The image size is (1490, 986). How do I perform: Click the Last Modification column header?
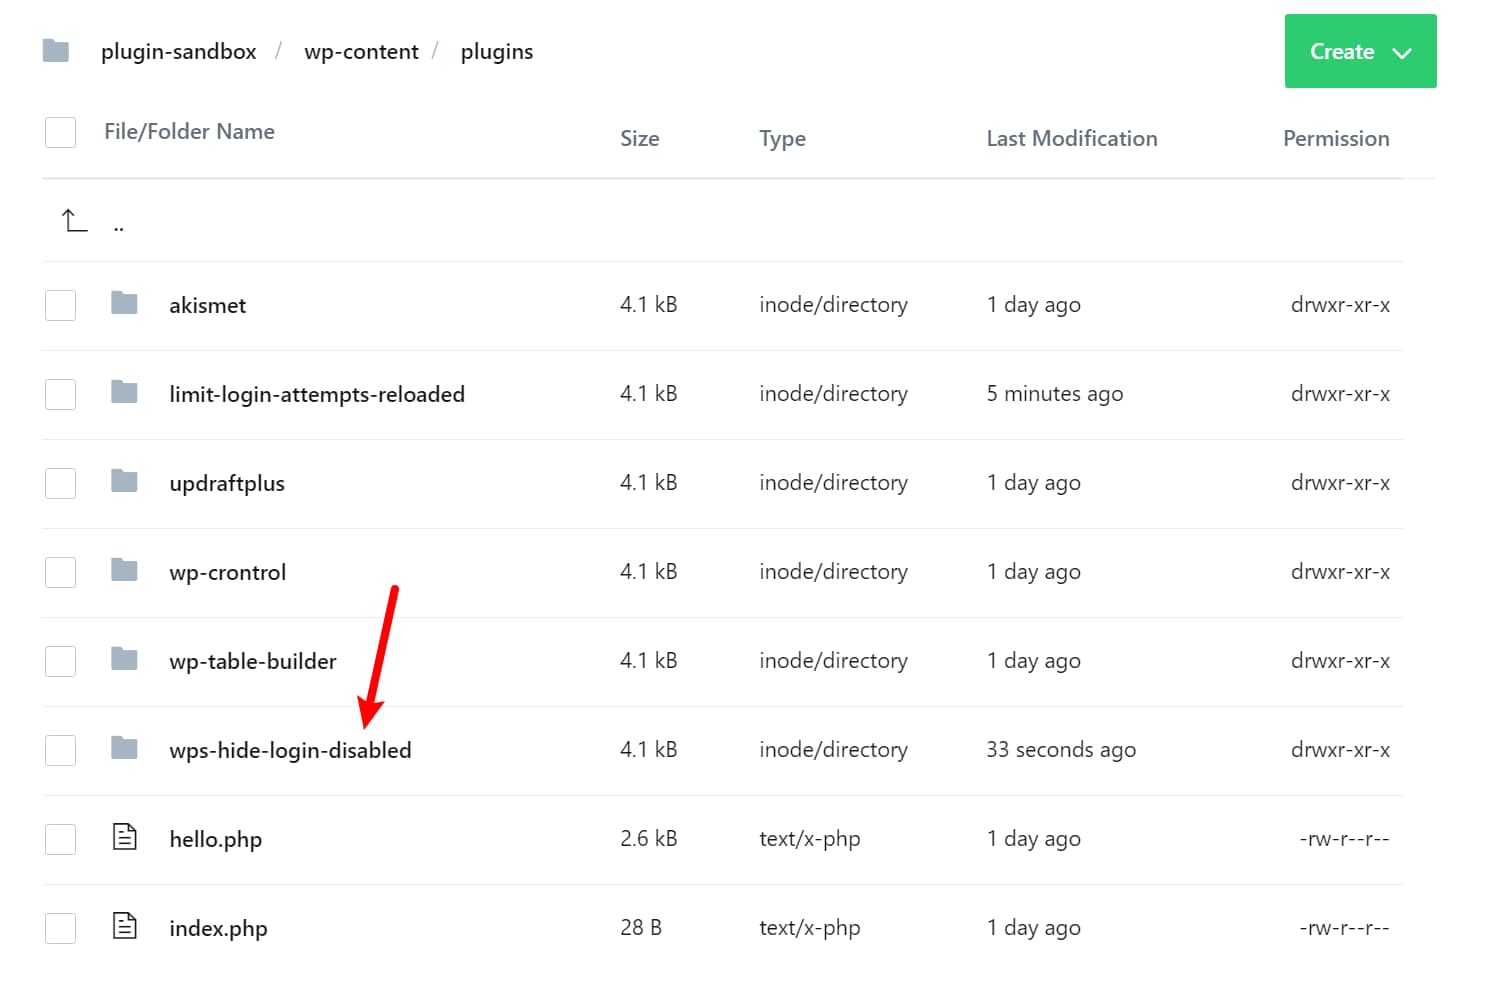[1071, 139]
